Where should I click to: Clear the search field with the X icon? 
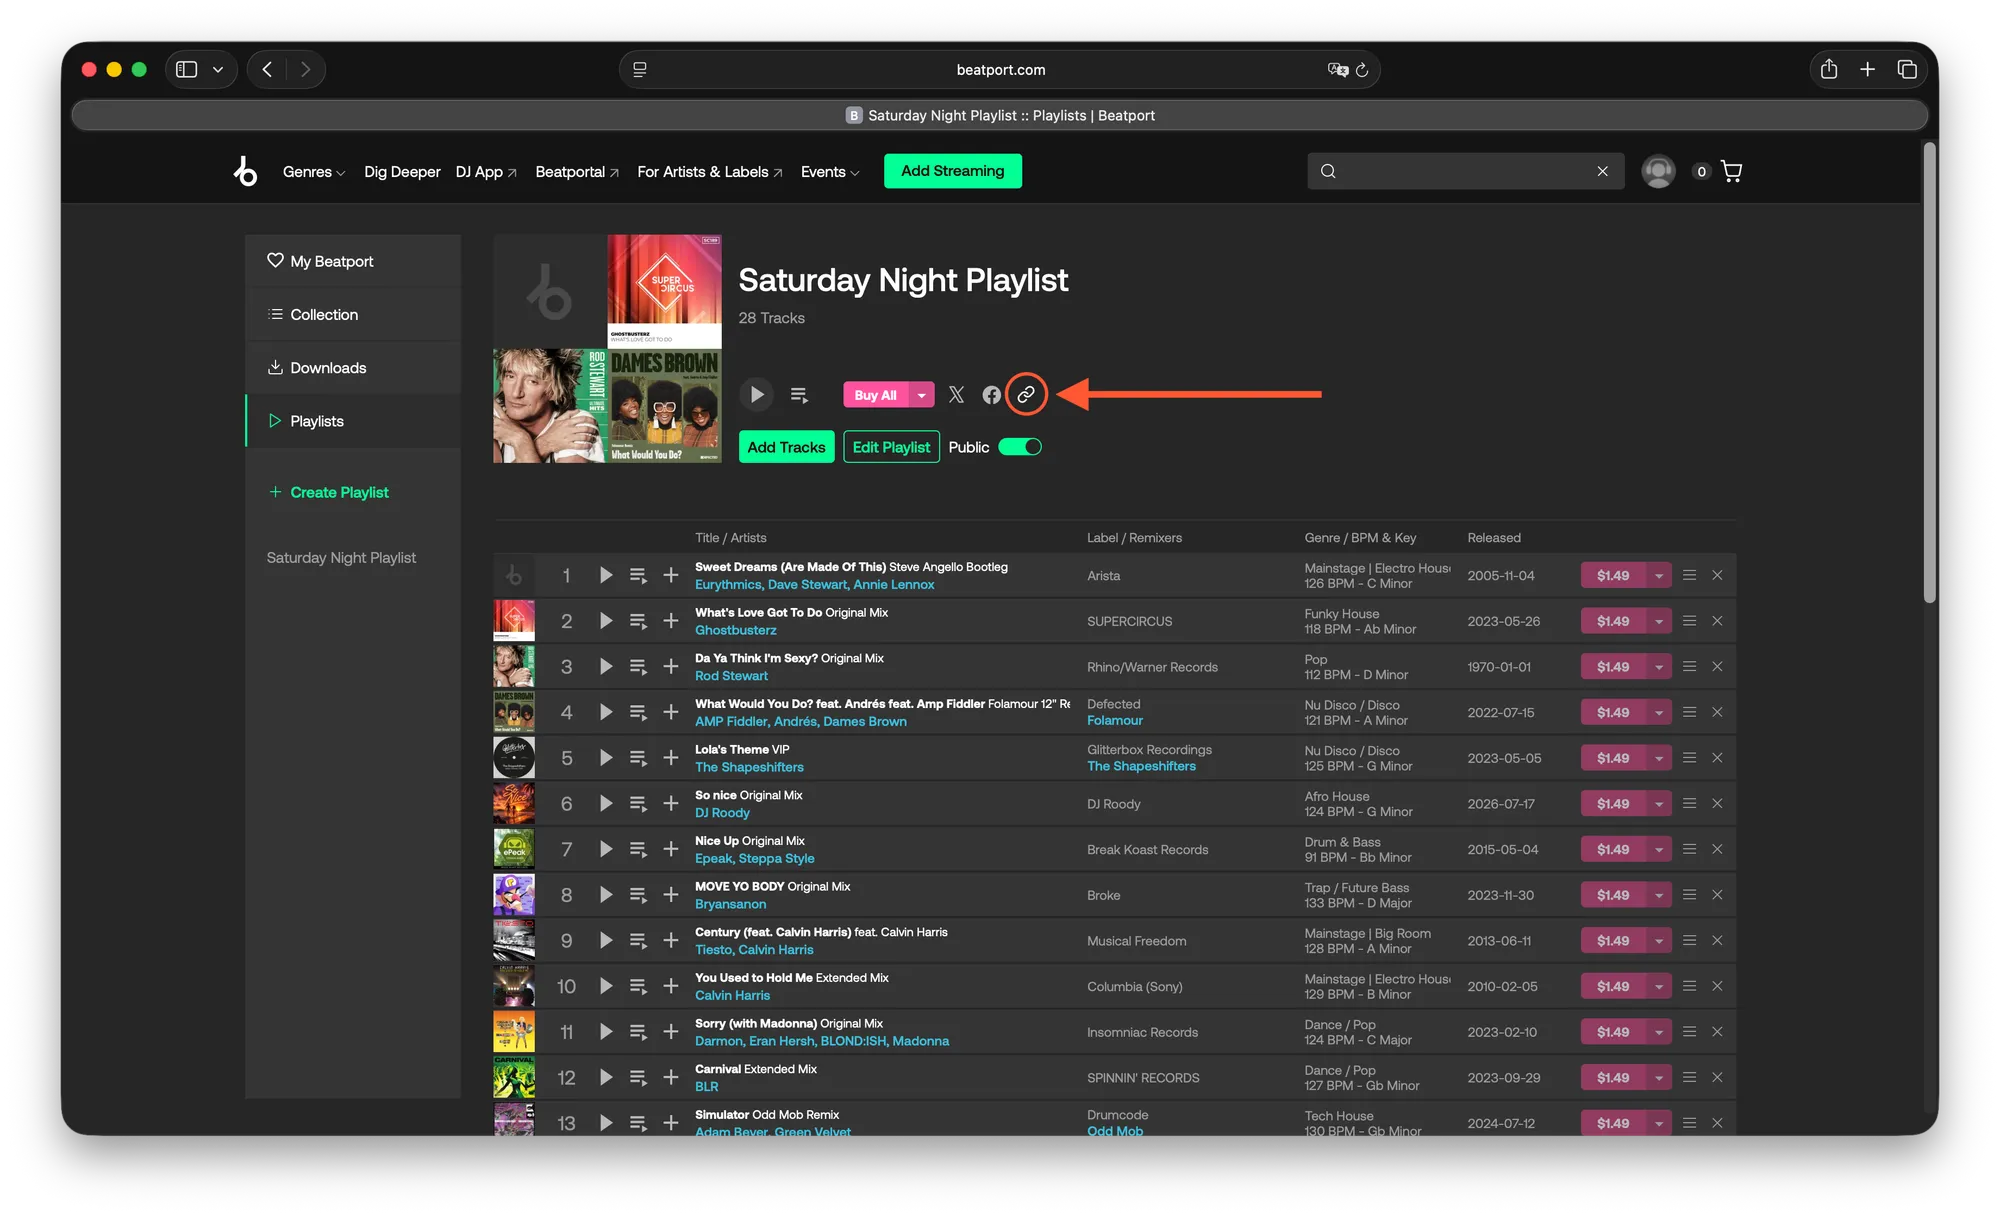(x=1602, y=171)
